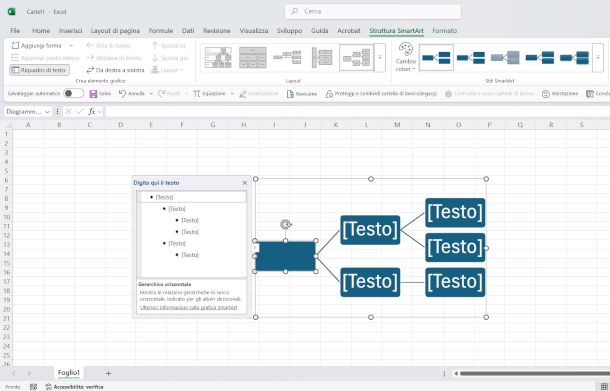This screenshot has width=610, height=391.
Task: Select the empty dark blue root shape
Action: (286, 256)
